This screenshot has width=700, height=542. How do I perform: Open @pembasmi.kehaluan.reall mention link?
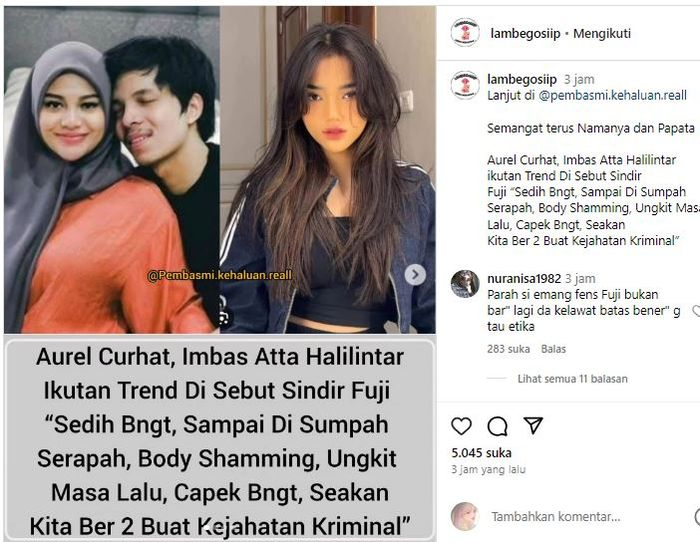[x=612, y=96]
